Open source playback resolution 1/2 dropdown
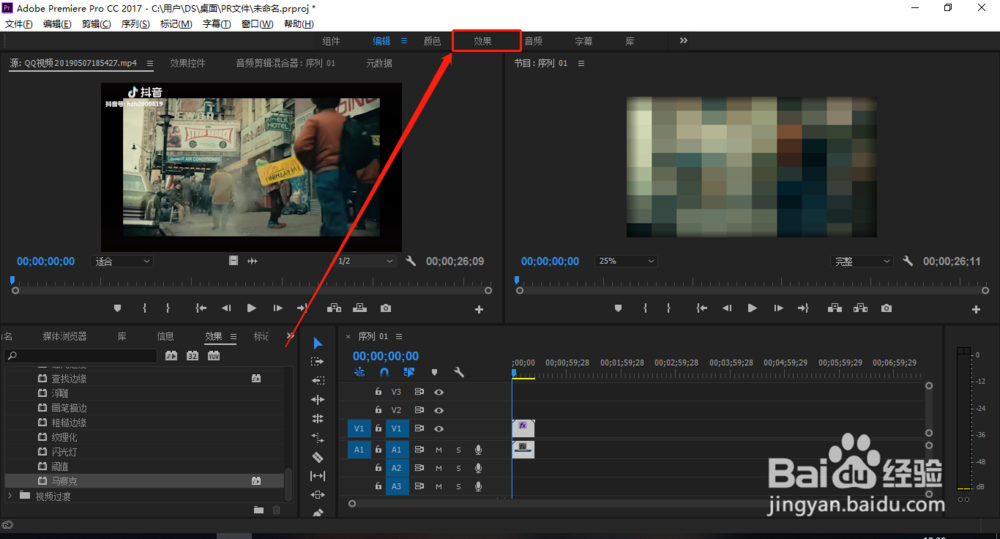This screenshot has height=539, width=1000. click(x=365, y=262)
